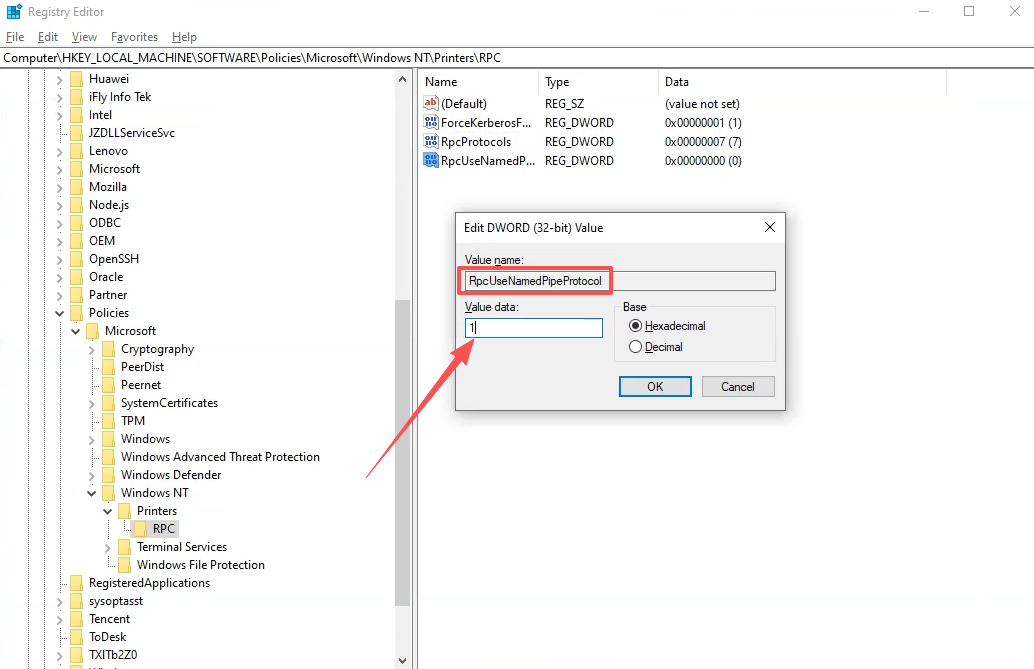This screenshot has width=1034, height=669.
Task: Collapse the Printers tree node
Action: click(x=107, y=511)
